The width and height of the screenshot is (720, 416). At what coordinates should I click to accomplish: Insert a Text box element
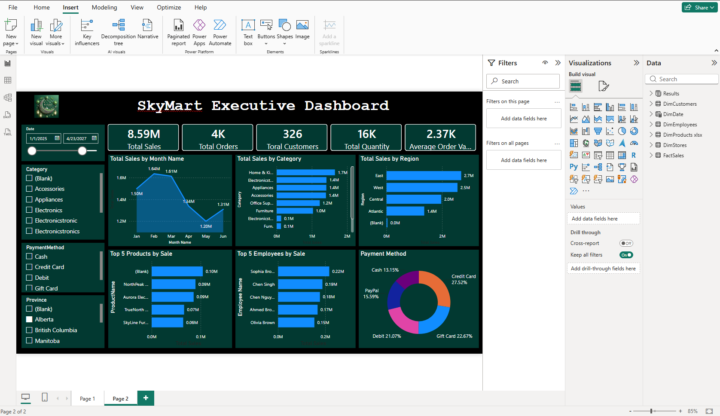tap(248, 32)
